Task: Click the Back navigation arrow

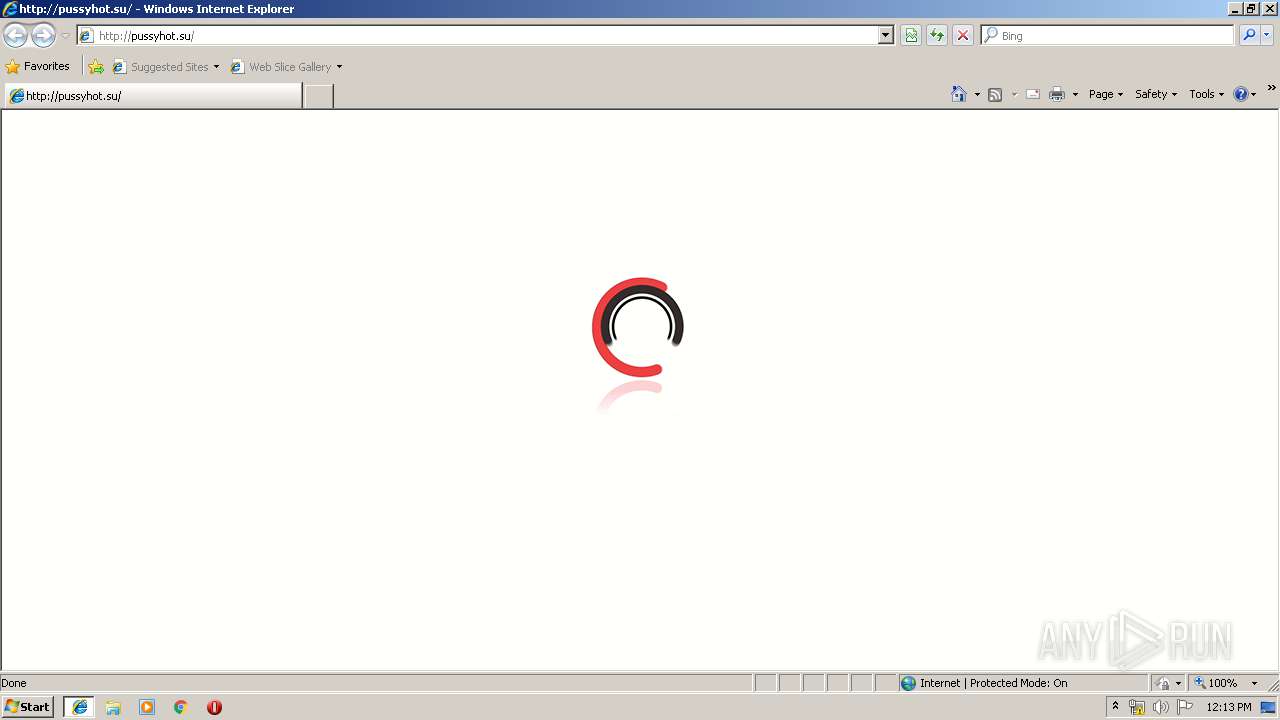Action: click(x=16, y=36)
